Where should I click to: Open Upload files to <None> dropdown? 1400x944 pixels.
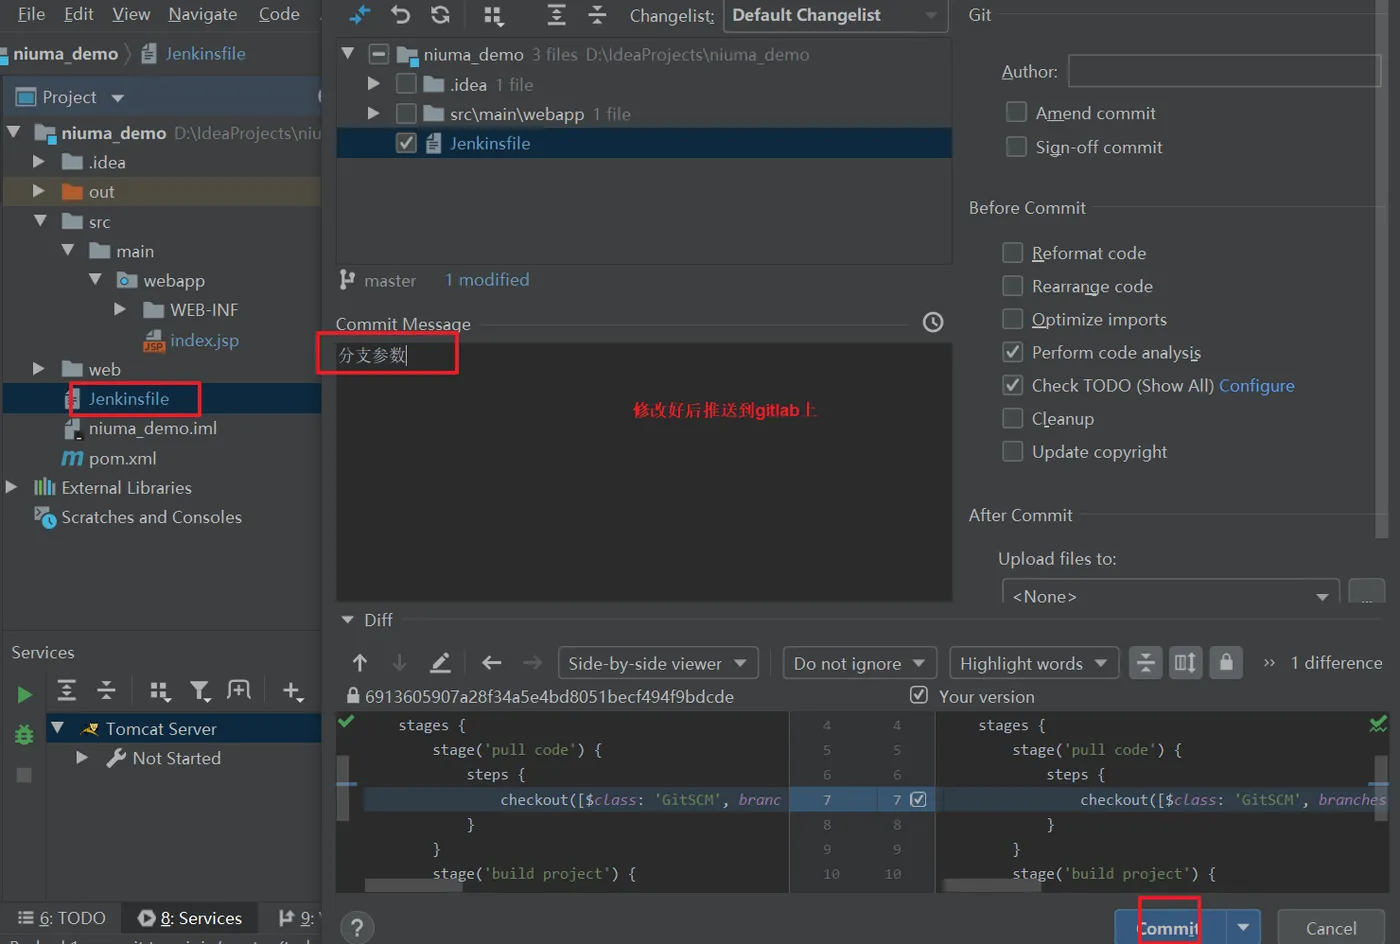tap(1170, 592)
